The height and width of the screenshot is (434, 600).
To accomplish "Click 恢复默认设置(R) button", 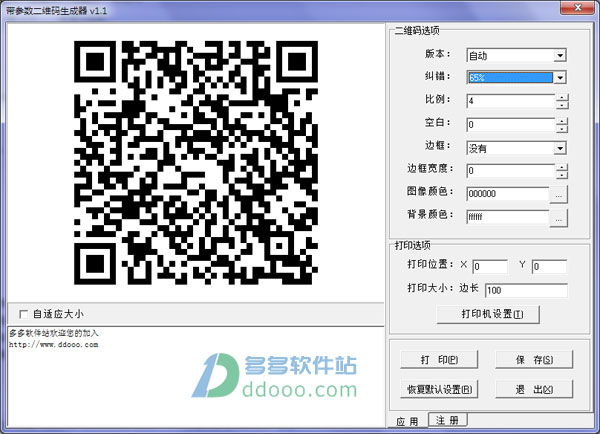I will (439, 389).
